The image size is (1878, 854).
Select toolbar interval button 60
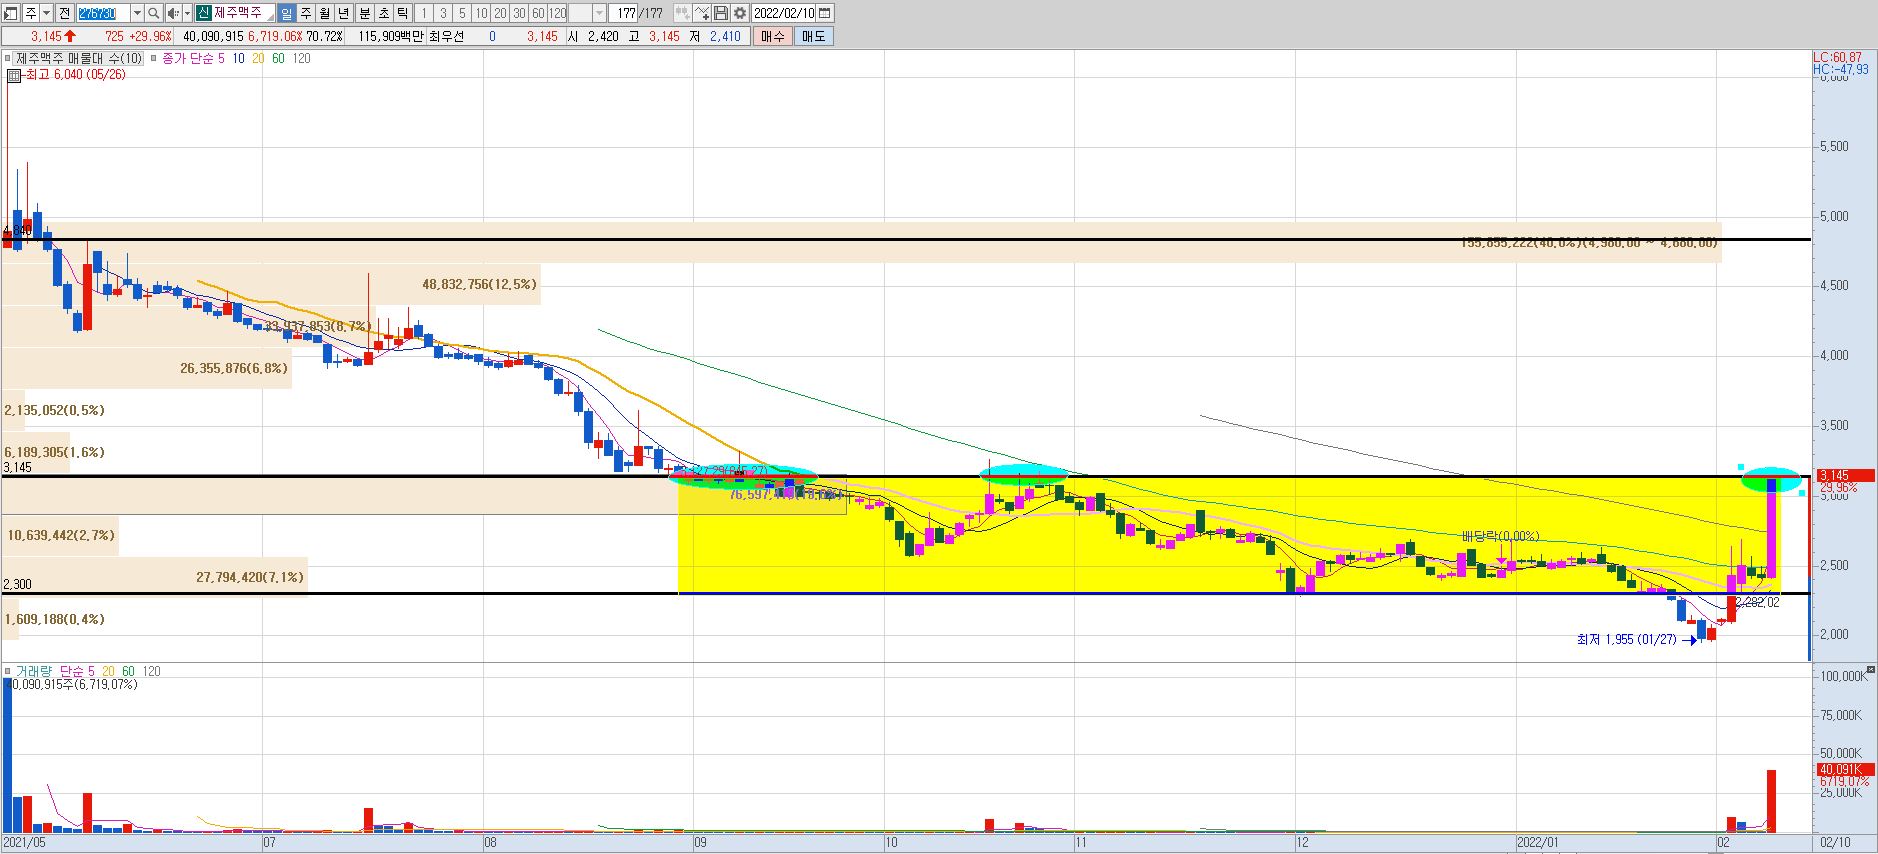538,13
